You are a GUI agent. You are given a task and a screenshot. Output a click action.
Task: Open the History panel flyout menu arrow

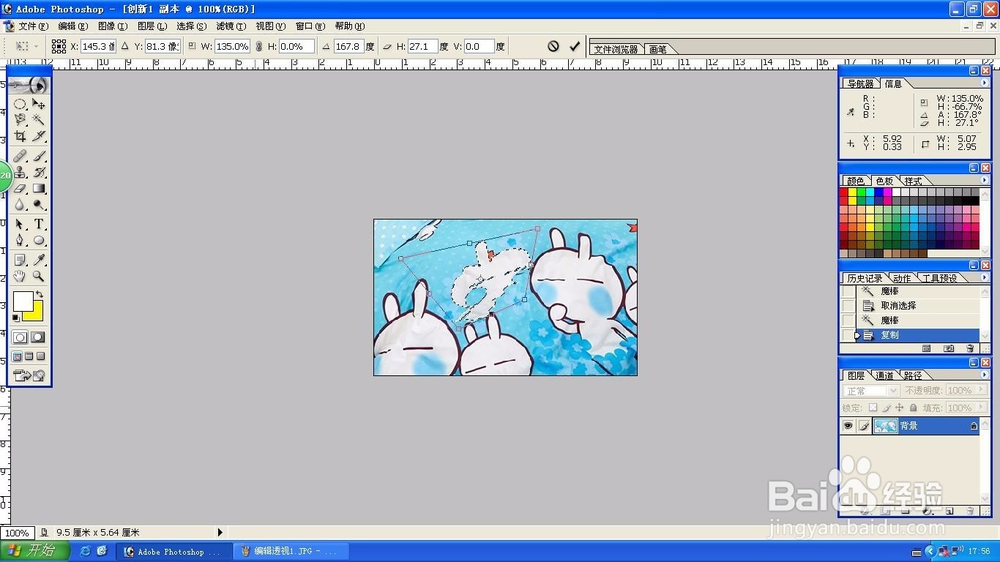click(984, 277)
